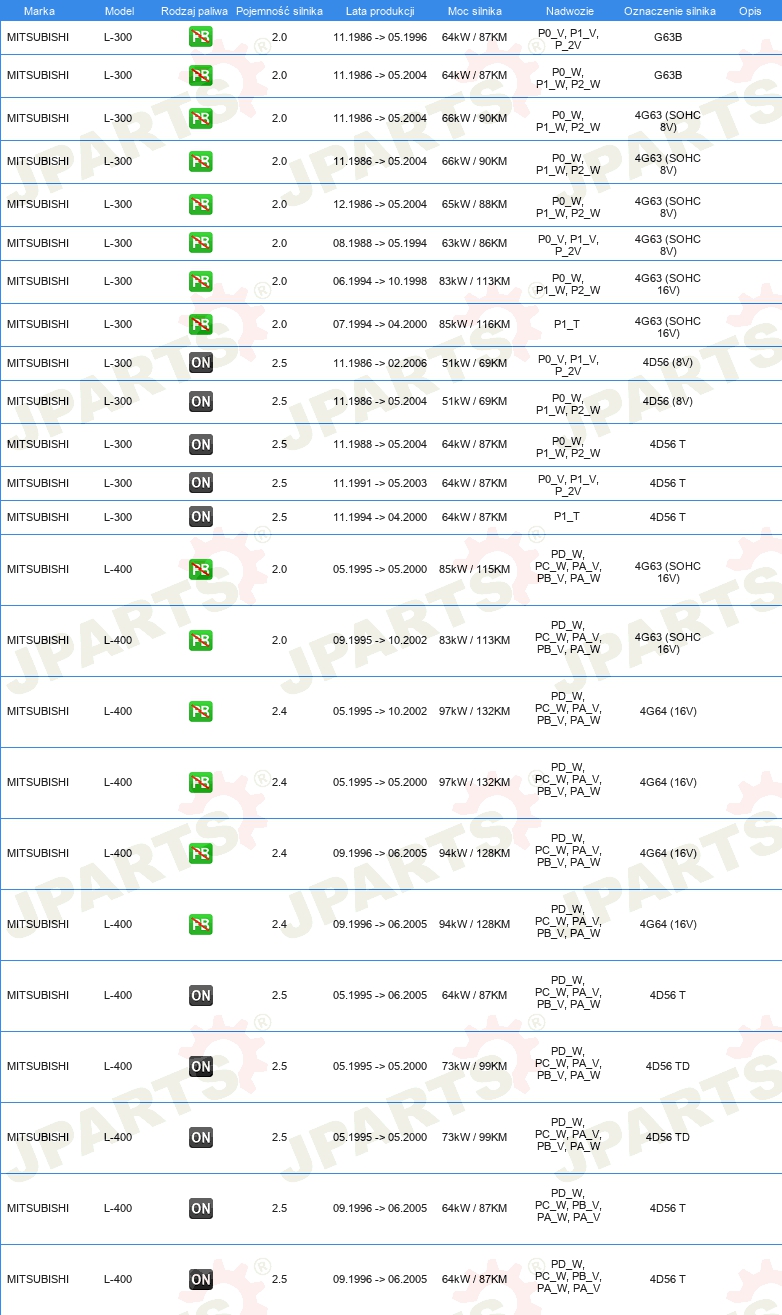Click P1_T body cell in 85kW / 116KM row
Viewport: 782px width, 1315px height.
pyautogui.click(x=567, y=324)
